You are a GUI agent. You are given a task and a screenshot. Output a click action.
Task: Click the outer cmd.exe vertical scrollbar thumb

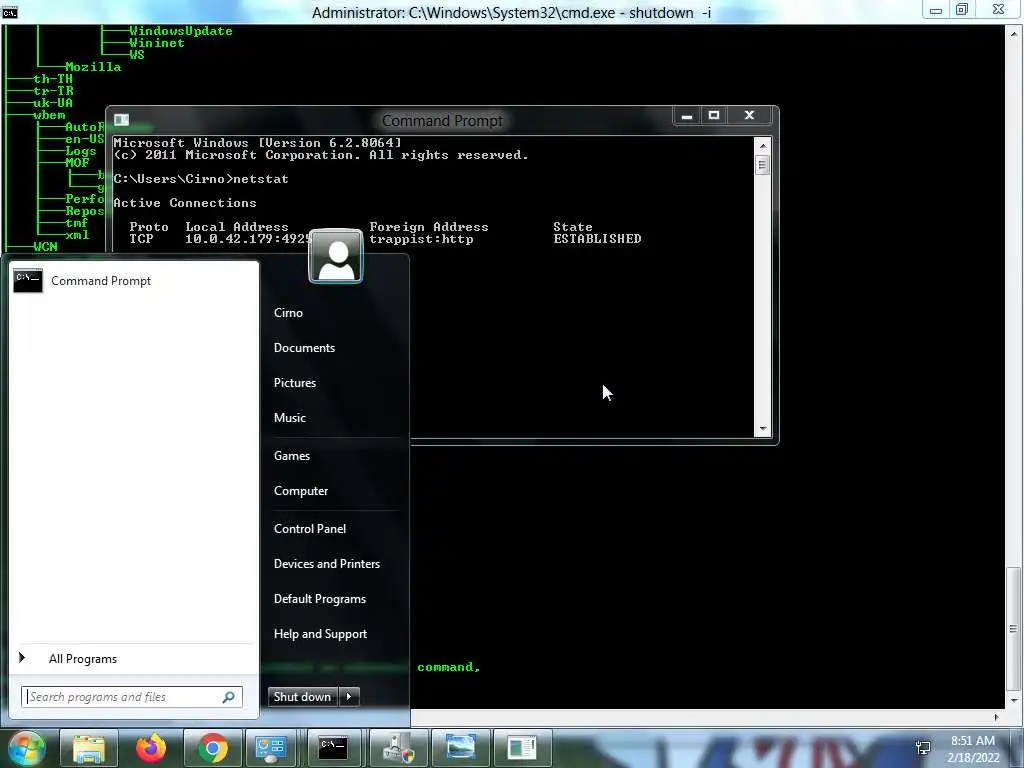[x=1013, y=628]
